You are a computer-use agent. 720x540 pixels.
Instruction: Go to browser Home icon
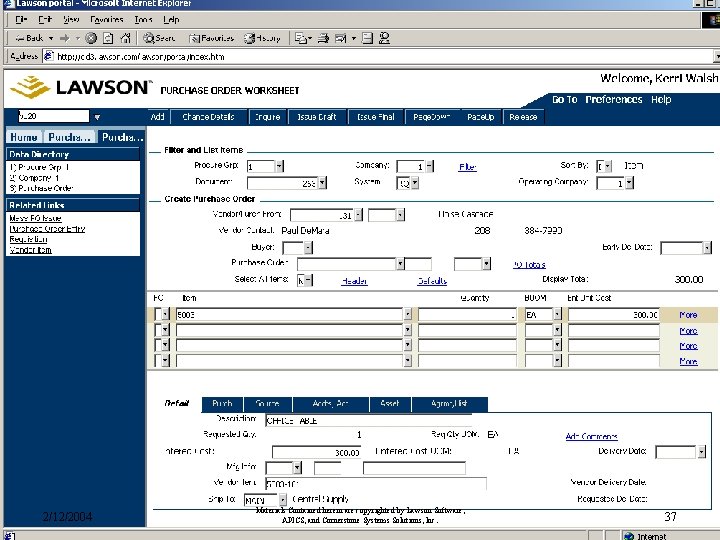point(125,38)
